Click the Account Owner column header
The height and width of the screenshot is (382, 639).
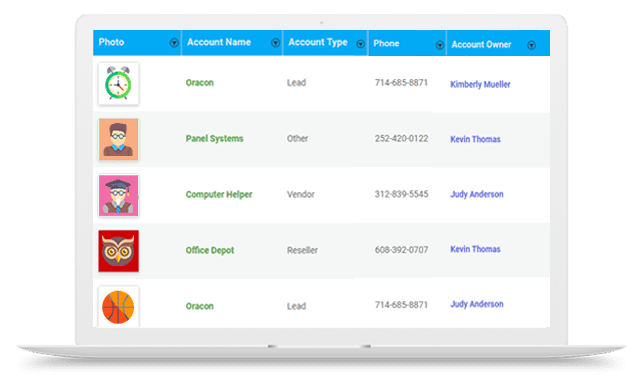pyautogui.click(x=498, y=43)
